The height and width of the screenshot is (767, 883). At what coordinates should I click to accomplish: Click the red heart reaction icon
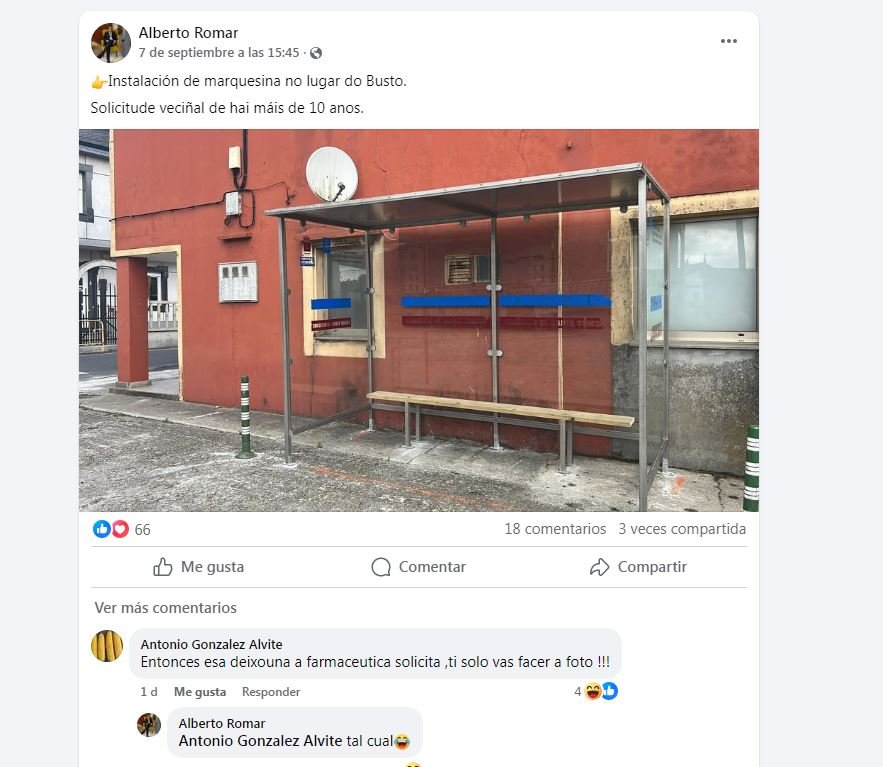[x=120, y=529]
